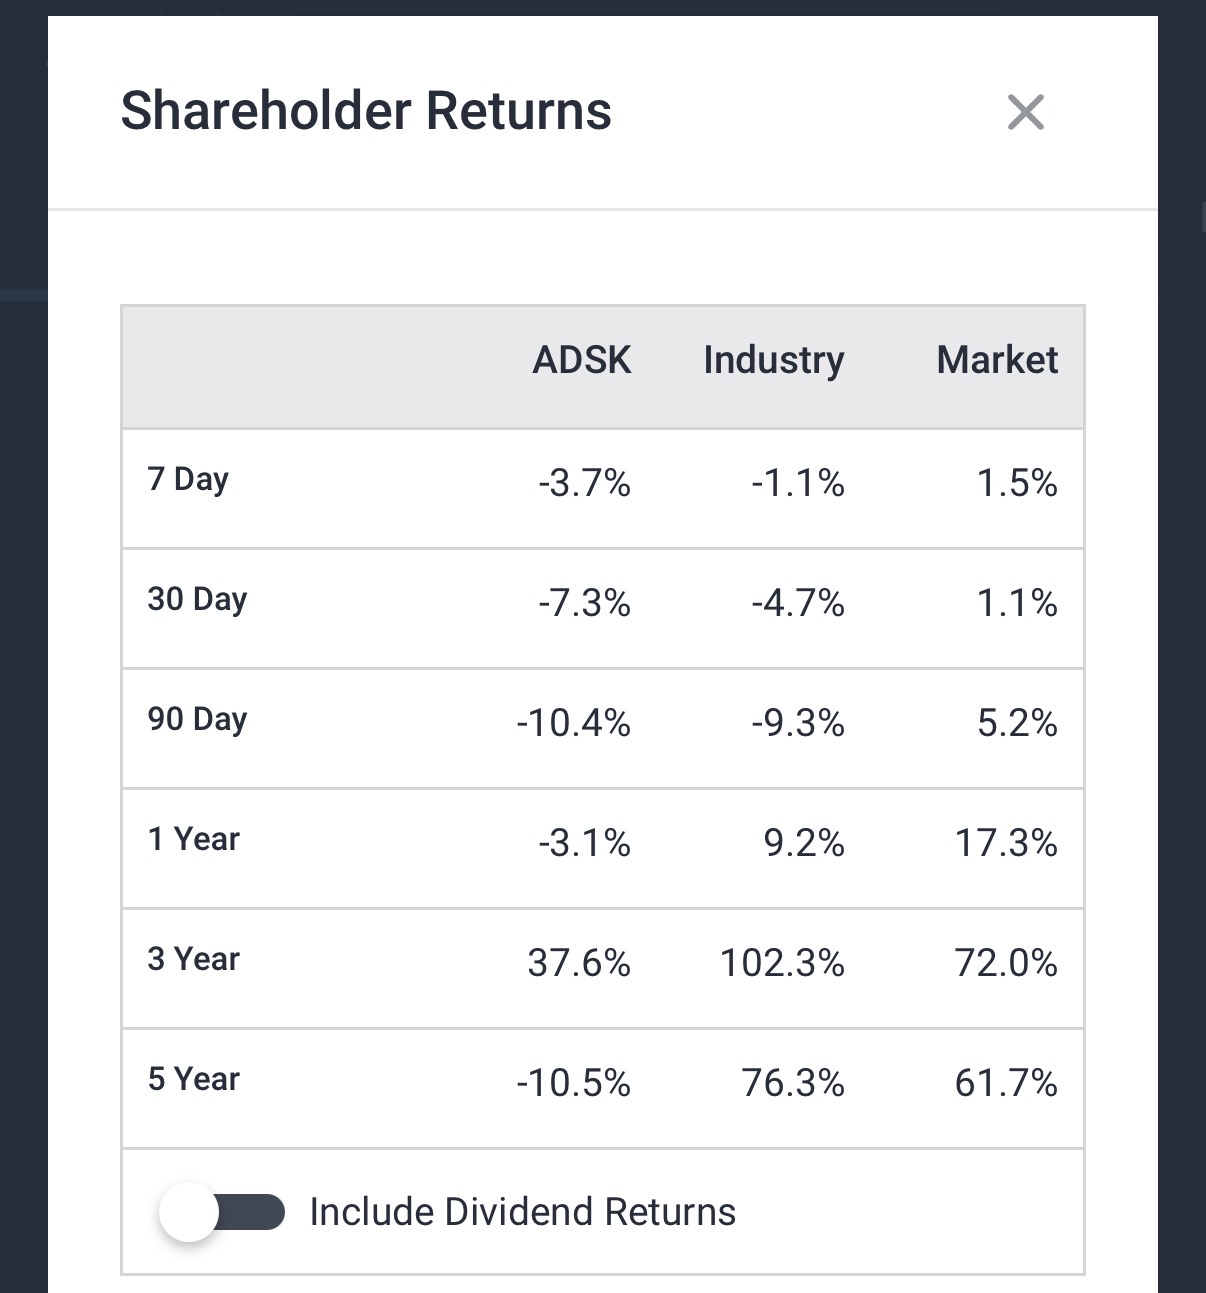This screenshot has height=1293, width=1206.
Task: Select ADSK's 5 Year return of -10.5%
Action: click(573, 1084)
